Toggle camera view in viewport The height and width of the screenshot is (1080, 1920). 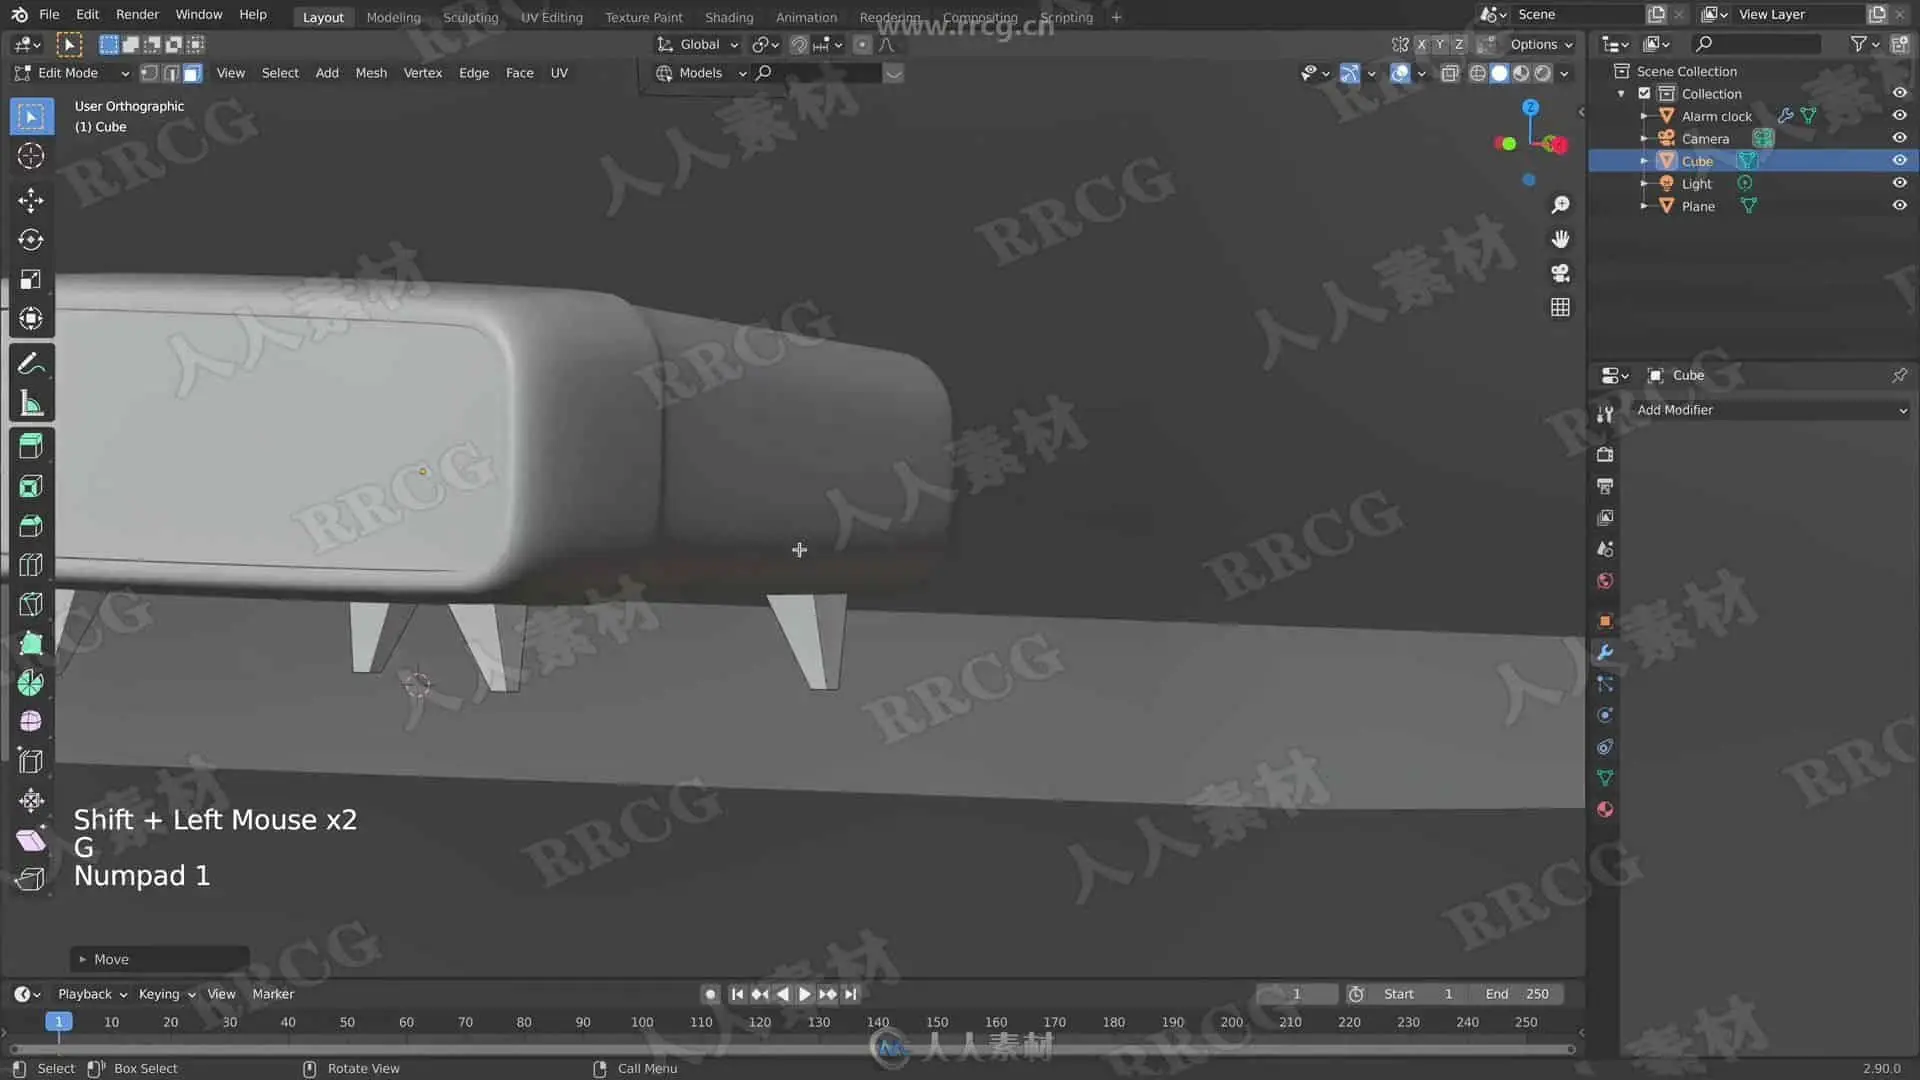1560,273
